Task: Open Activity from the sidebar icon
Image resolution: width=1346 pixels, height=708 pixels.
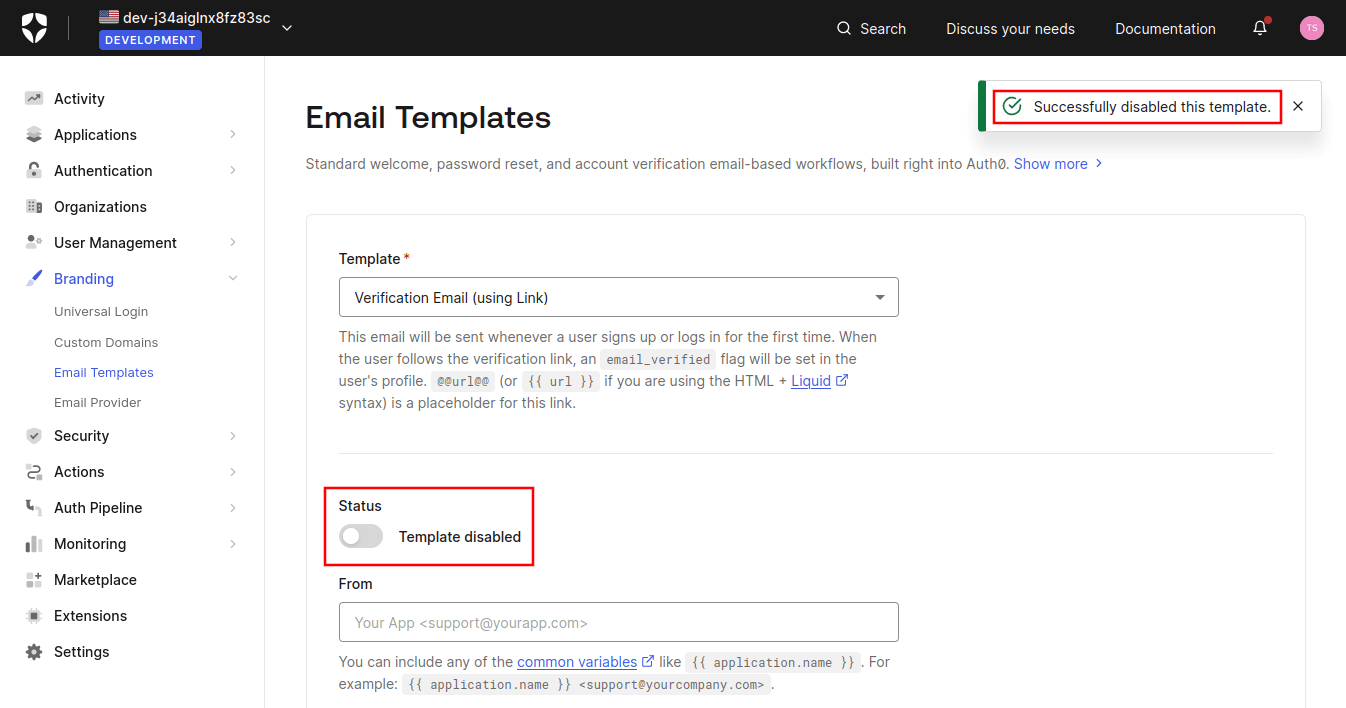Action: [35, 98]
